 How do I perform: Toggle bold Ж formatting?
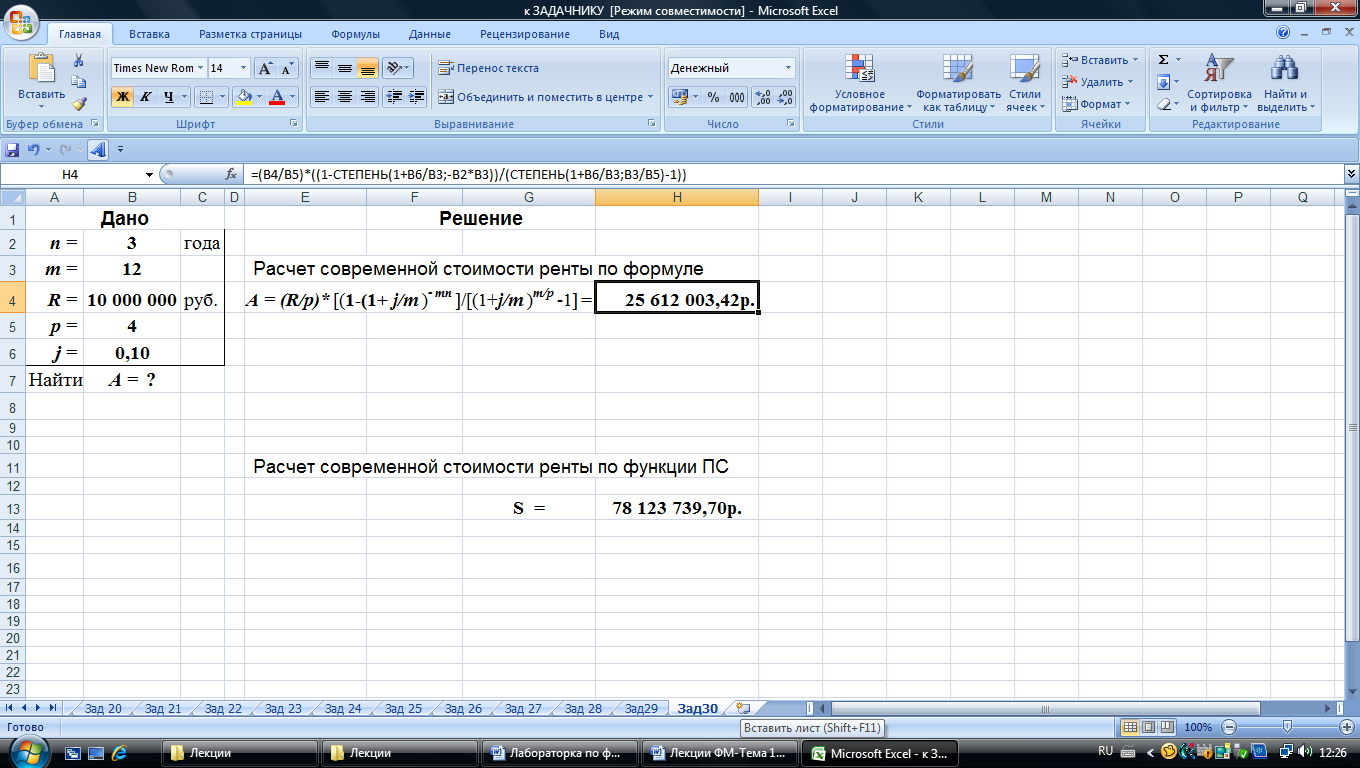[122, 97]
